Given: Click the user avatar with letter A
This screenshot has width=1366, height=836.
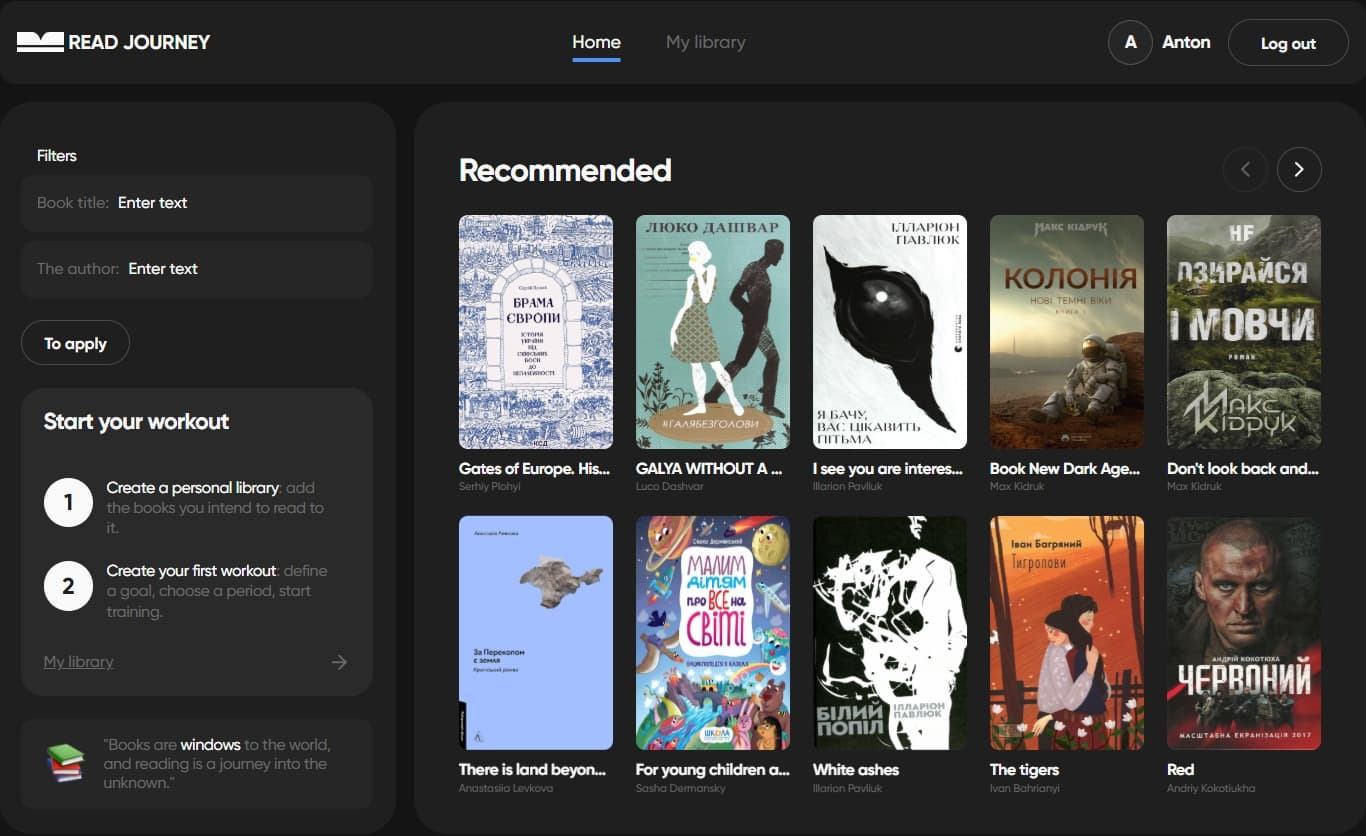Looking at the screenshot, I should pos(1130,43).
